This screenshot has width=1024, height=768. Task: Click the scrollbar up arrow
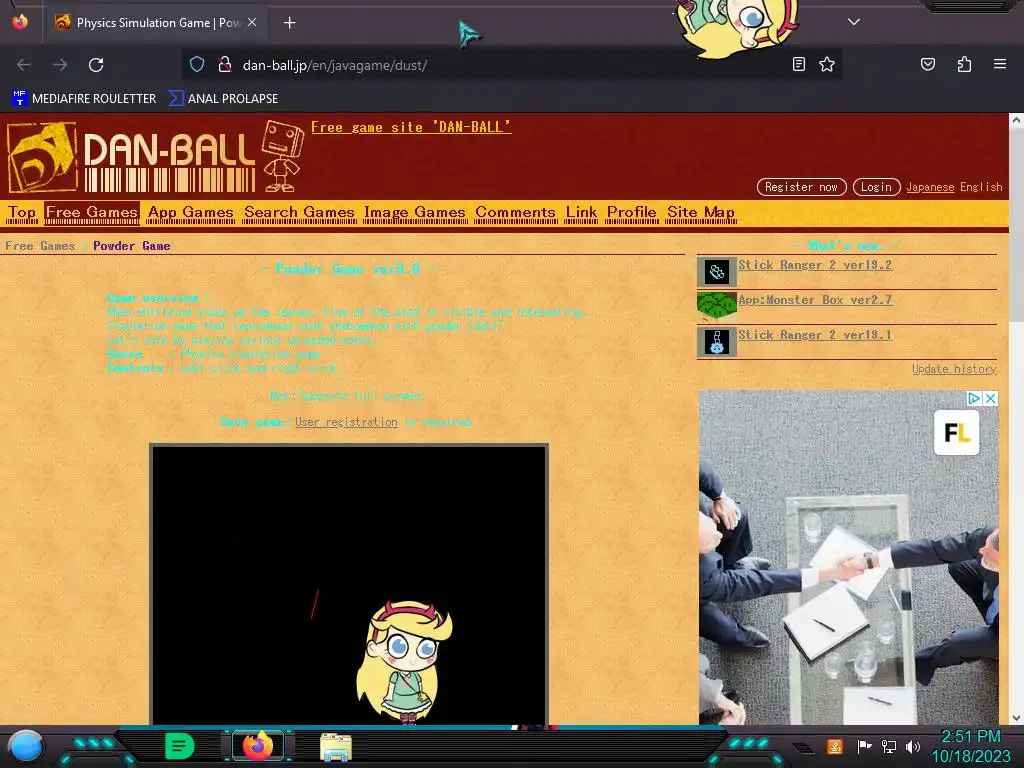(x=1016, y=120)
